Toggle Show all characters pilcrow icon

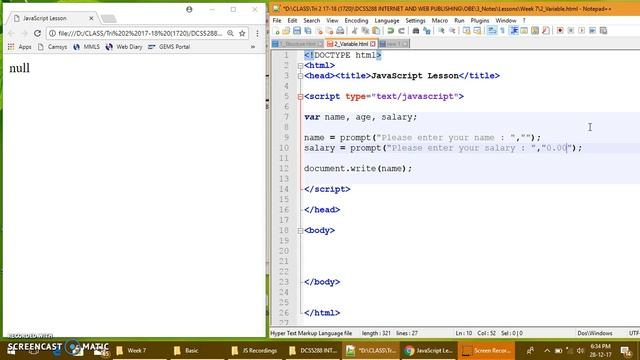coord(502,31)
